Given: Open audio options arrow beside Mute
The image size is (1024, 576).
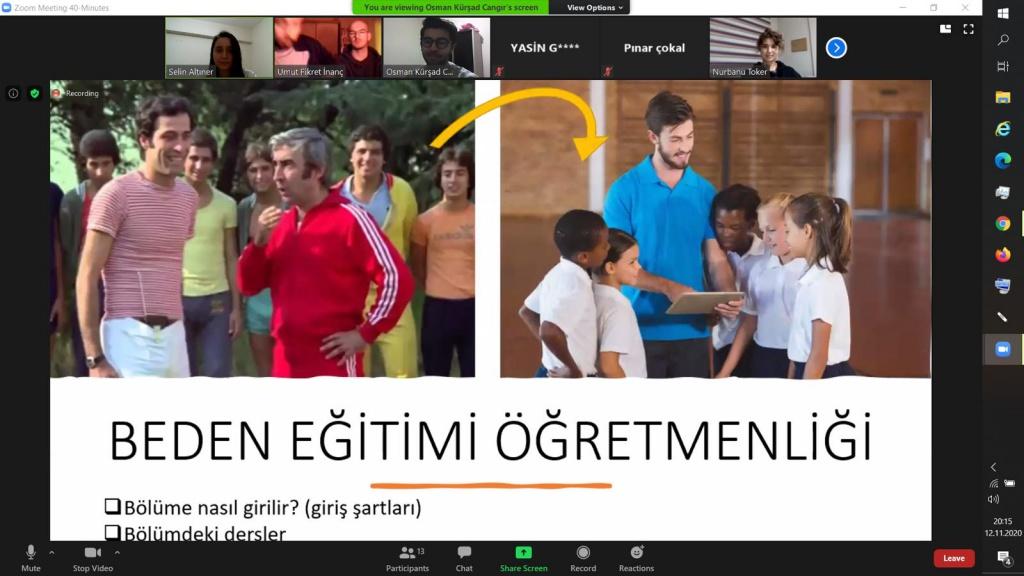Looking at the screenshot, I should click(52, 552).
